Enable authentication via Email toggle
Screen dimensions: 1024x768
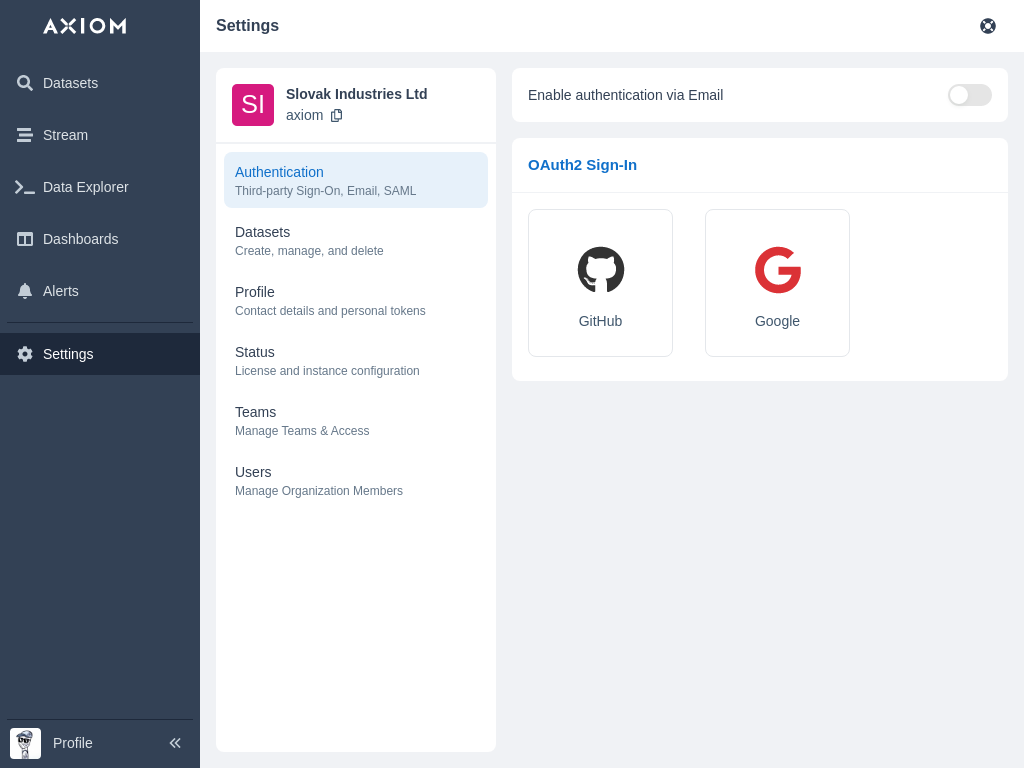click(x=969, y=95)
